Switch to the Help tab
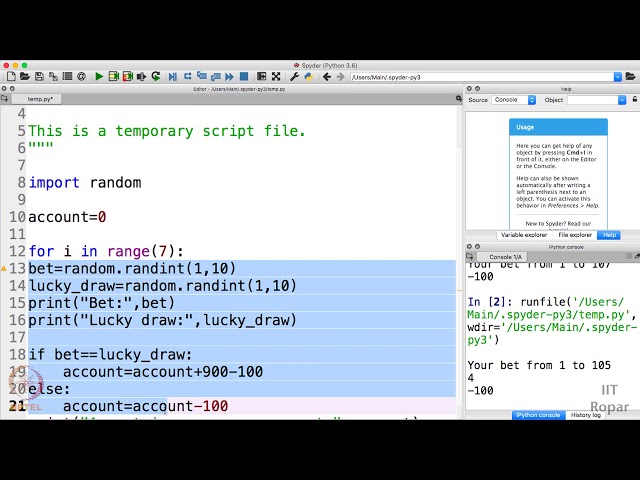This screenshot has height=480, width=640. [609, 235]
